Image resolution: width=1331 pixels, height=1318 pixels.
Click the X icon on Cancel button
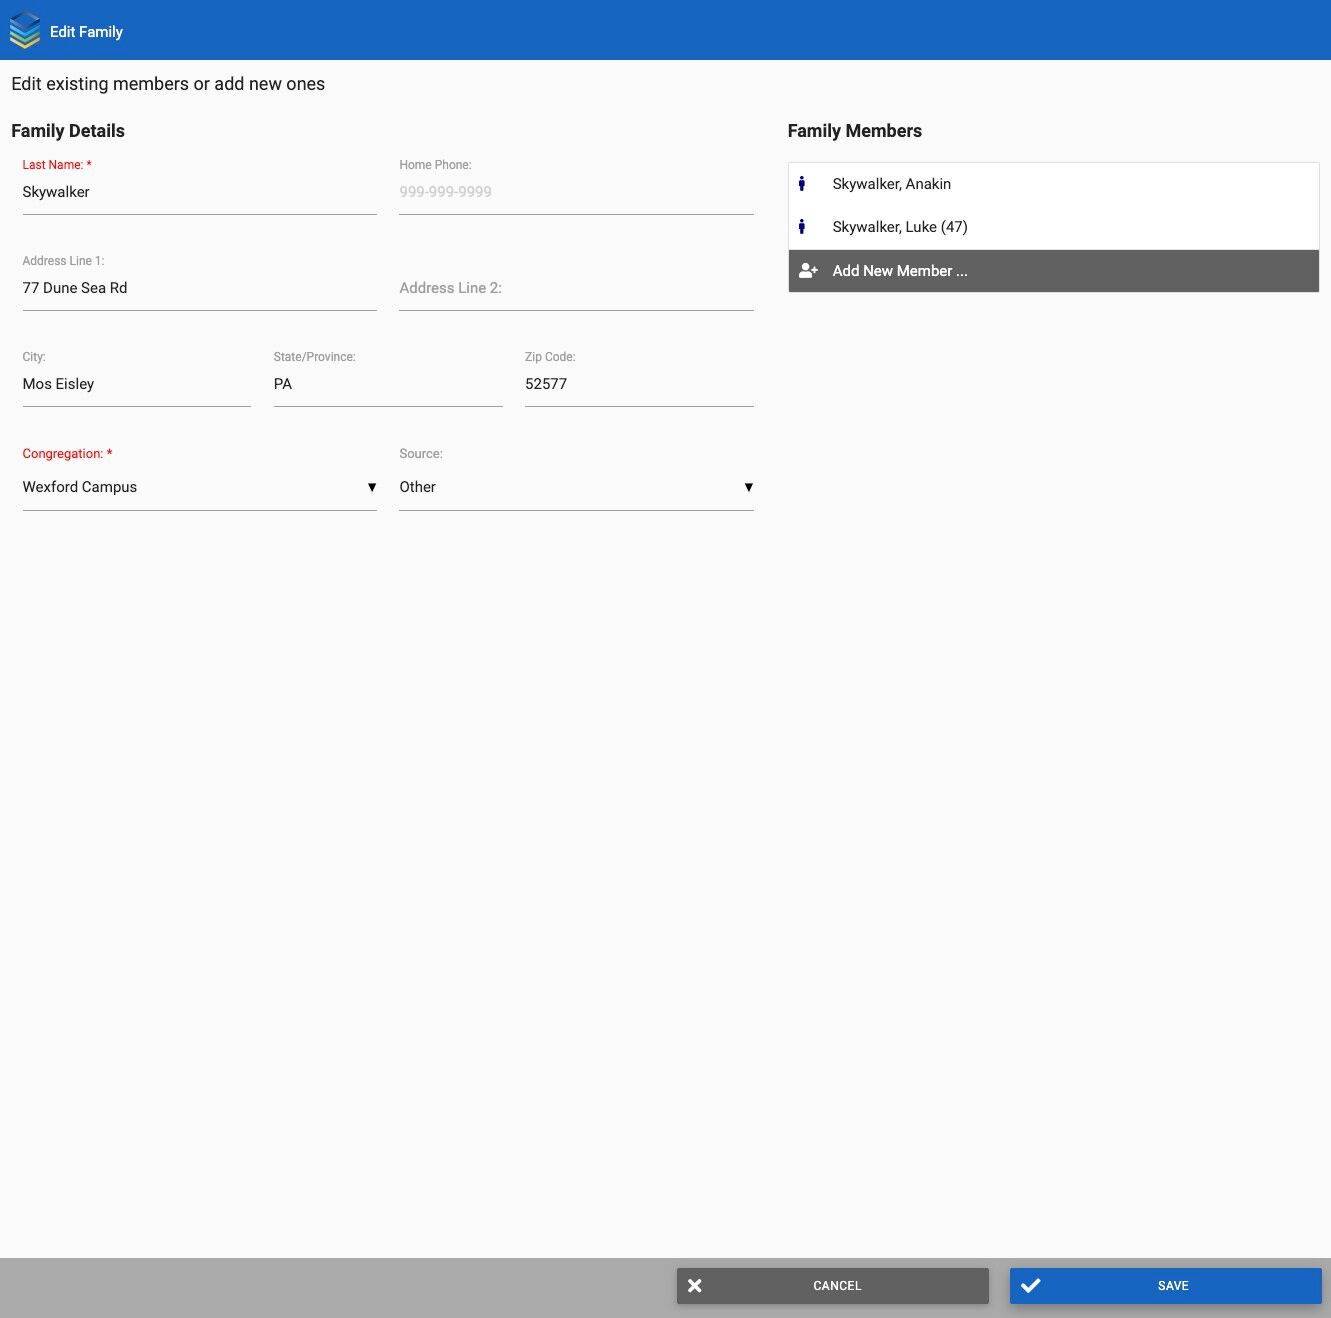695,1286
